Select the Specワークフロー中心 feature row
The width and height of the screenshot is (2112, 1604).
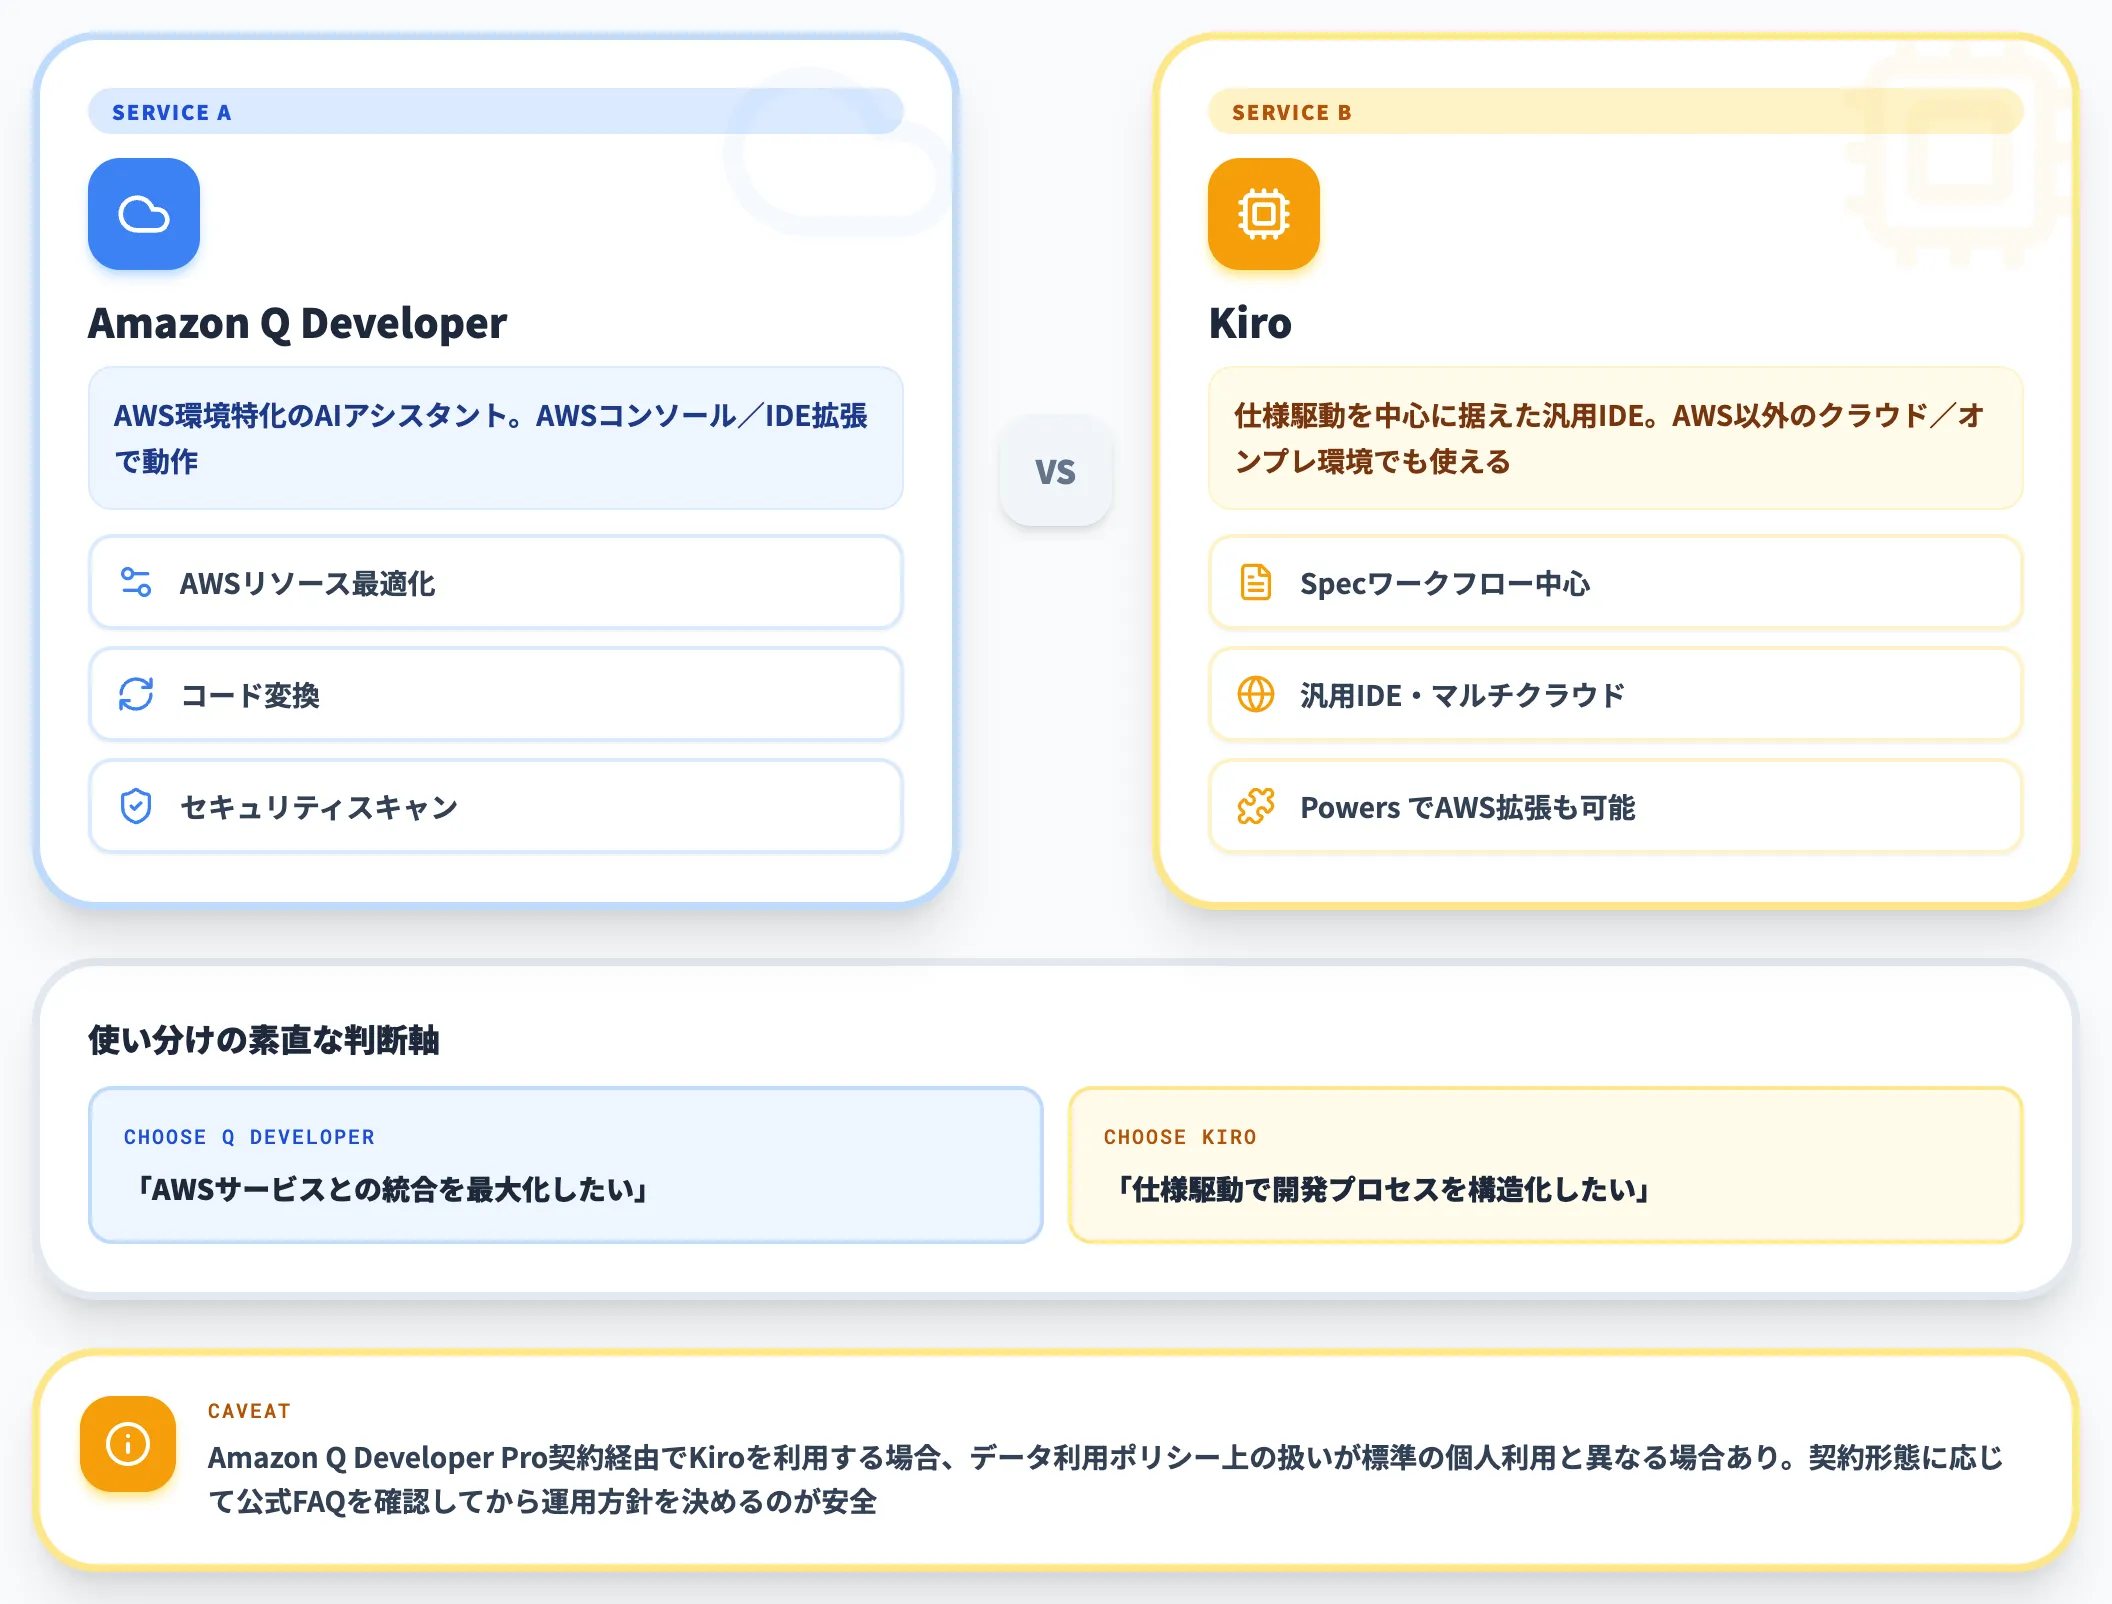[x=1616, y=582]
